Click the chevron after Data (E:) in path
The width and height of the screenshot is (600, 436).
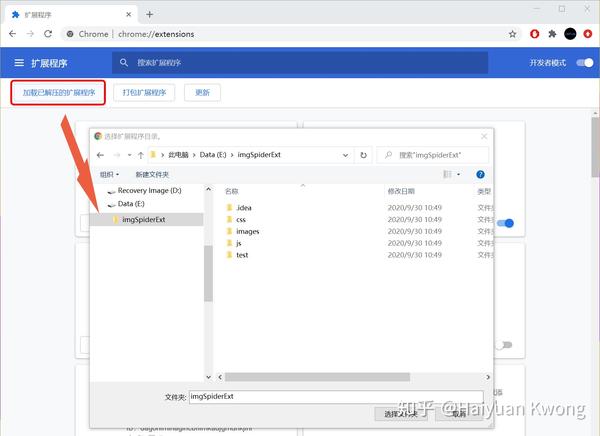click(x=232, y=155)
